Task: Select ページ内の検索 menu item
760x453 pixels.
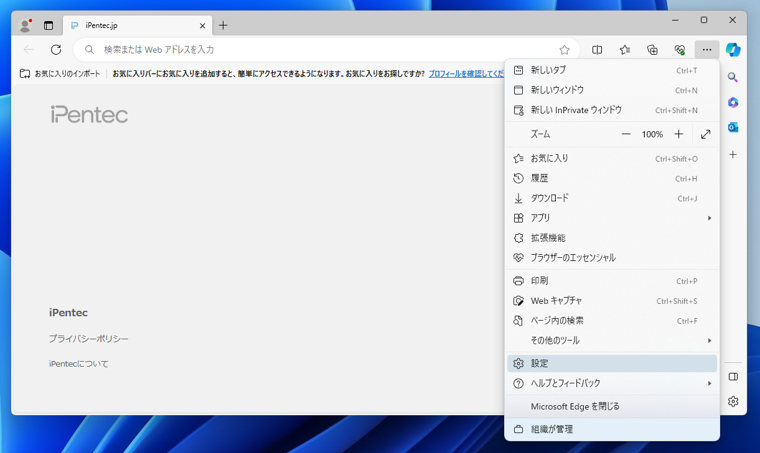Action: 612,321
